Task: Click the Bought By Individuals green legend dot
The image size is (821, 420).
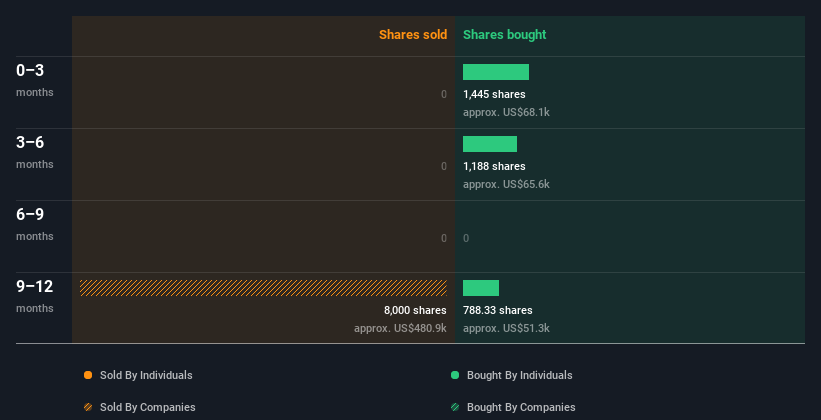Action: click(455, 375)
